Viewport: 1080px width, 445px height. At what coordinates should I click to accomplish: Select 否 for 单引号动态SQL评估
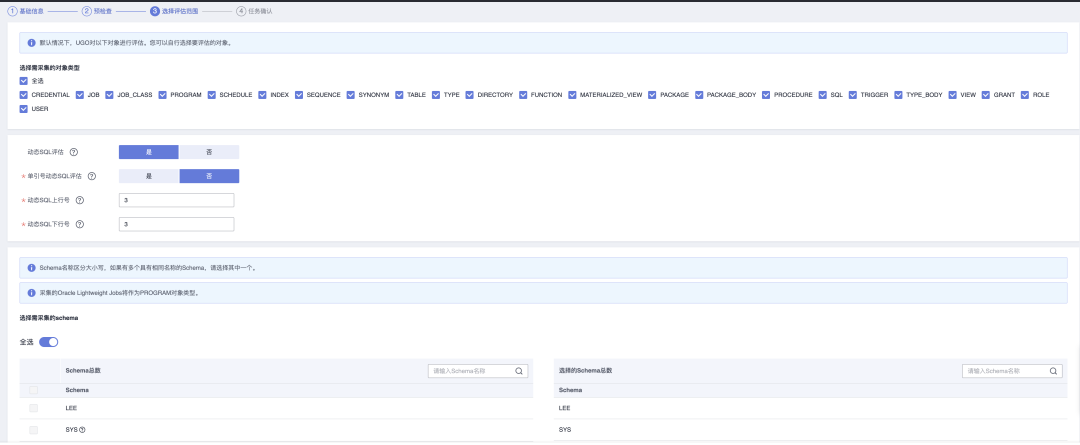209,176
